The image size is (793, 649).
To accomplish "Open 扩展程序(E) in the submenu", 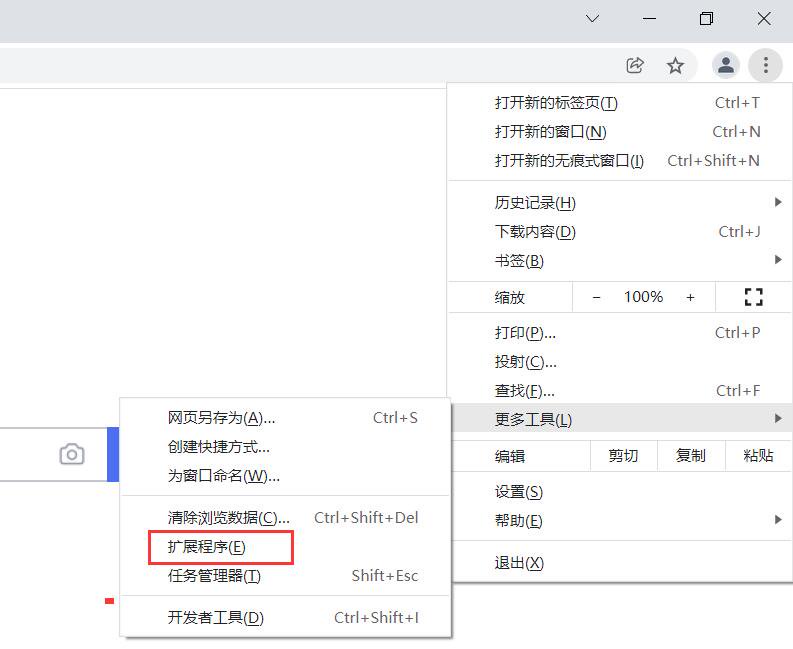I will (x=285, y=547).
